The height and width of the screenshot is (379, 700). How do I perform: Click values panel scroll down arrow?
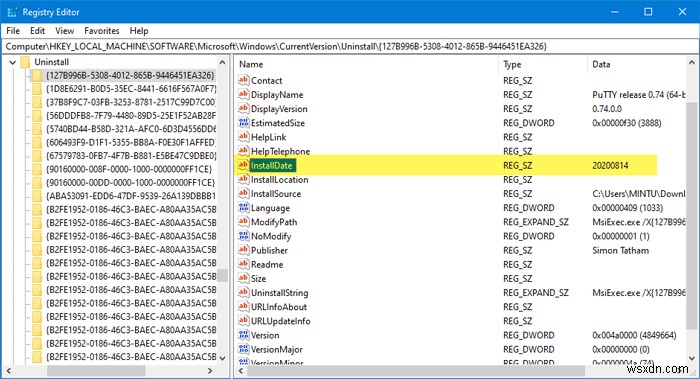692,358
